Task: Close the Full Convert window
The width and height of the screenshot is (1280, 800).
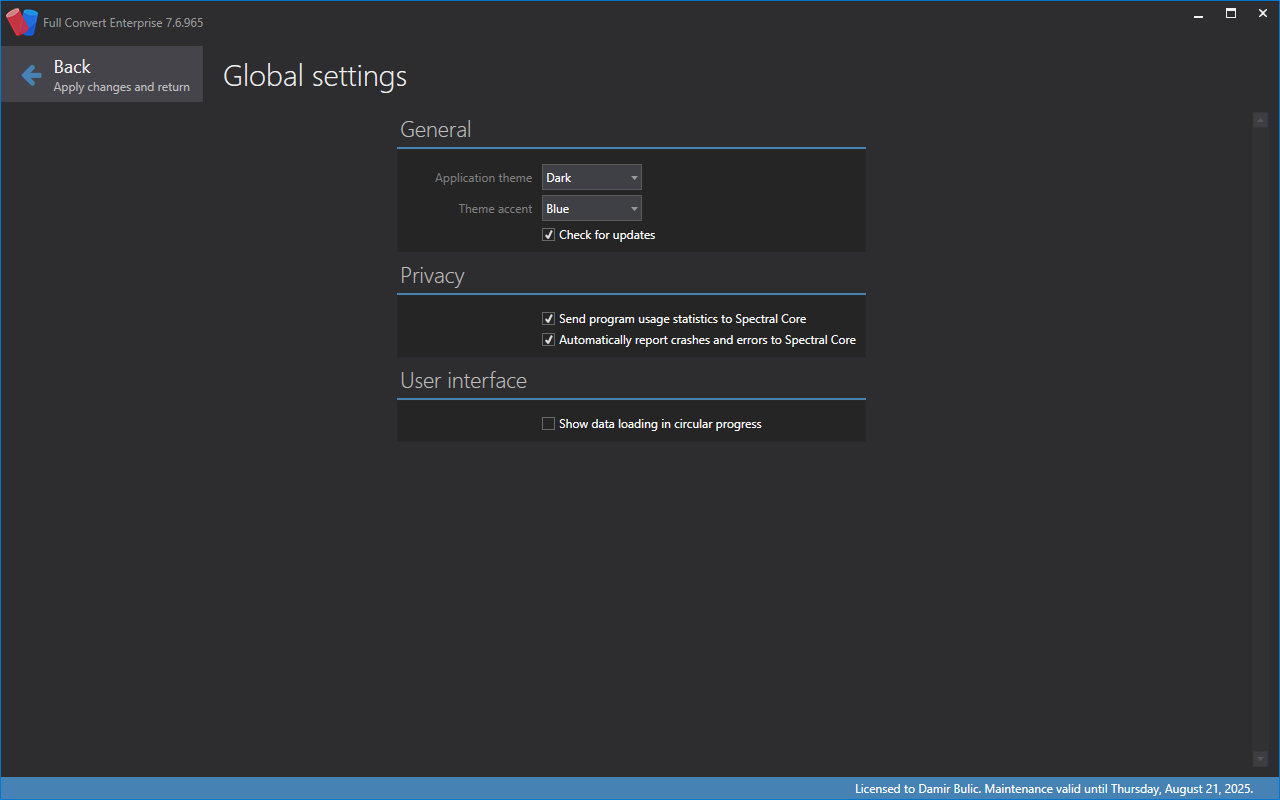Action: [x=1262, y=14]
